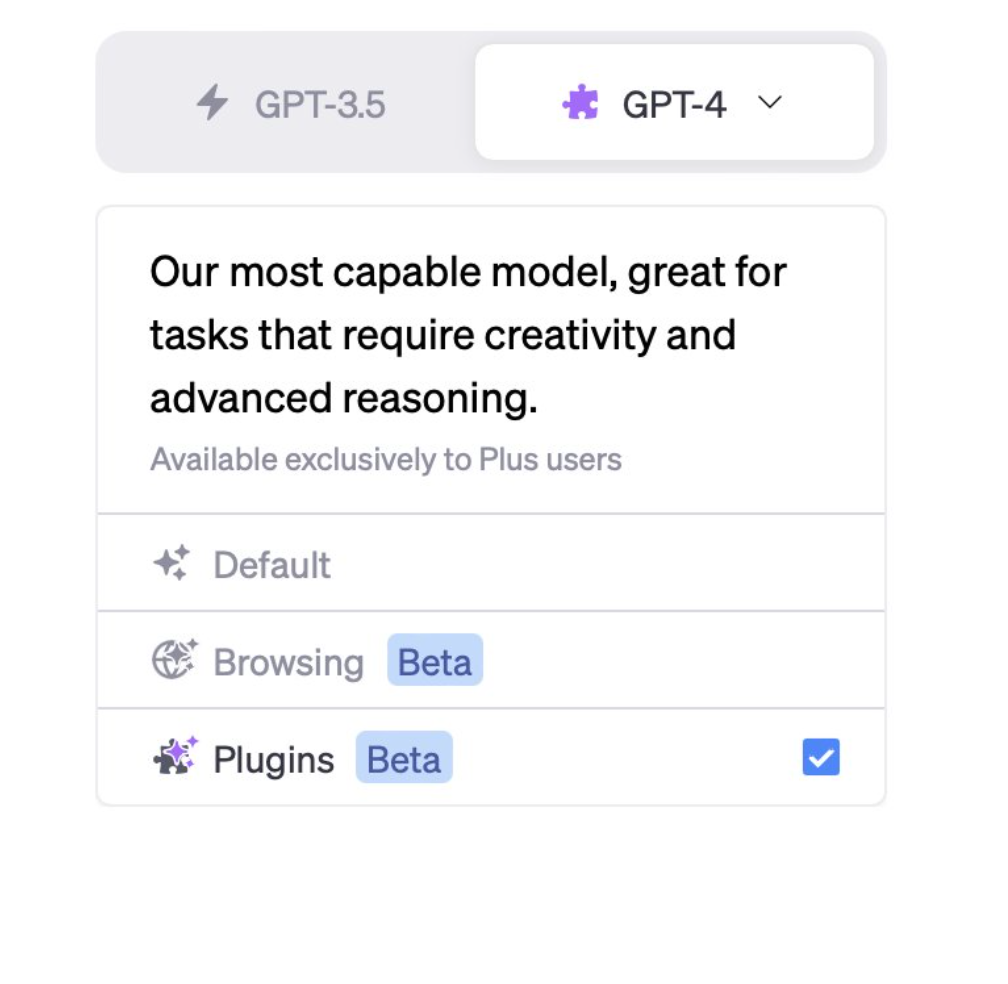
Task: Expand the GPT-4 chevron dropdown arrow
Action: (769, 102)
